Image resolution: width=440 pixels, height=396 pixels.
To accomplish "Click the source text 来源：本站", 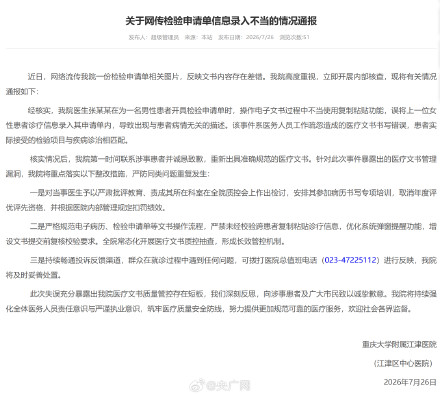I will pyautogui.click(x=198, y=37).
